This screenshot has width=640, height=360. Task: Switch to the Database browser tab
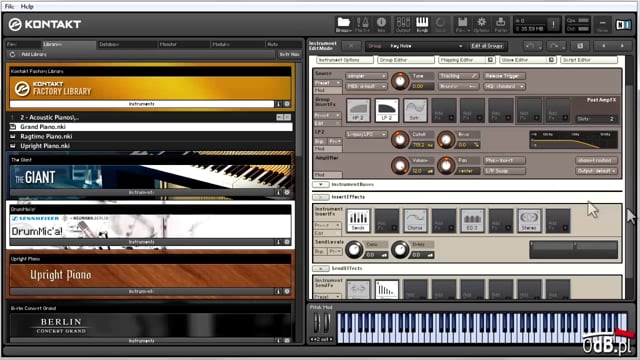[x=127, y=44]
